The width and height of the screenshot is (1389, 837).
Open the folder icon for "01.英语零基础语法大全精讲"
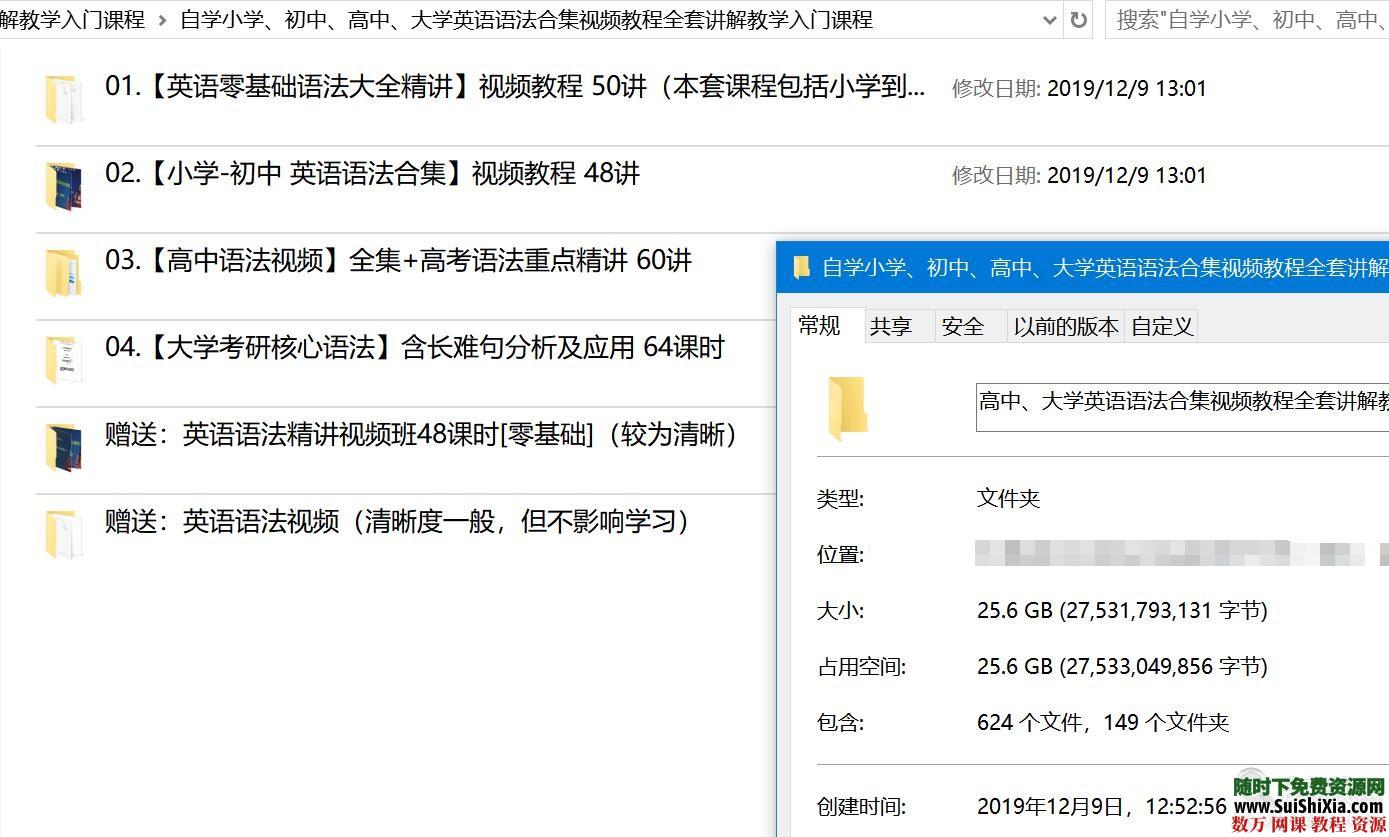point(66,96)
